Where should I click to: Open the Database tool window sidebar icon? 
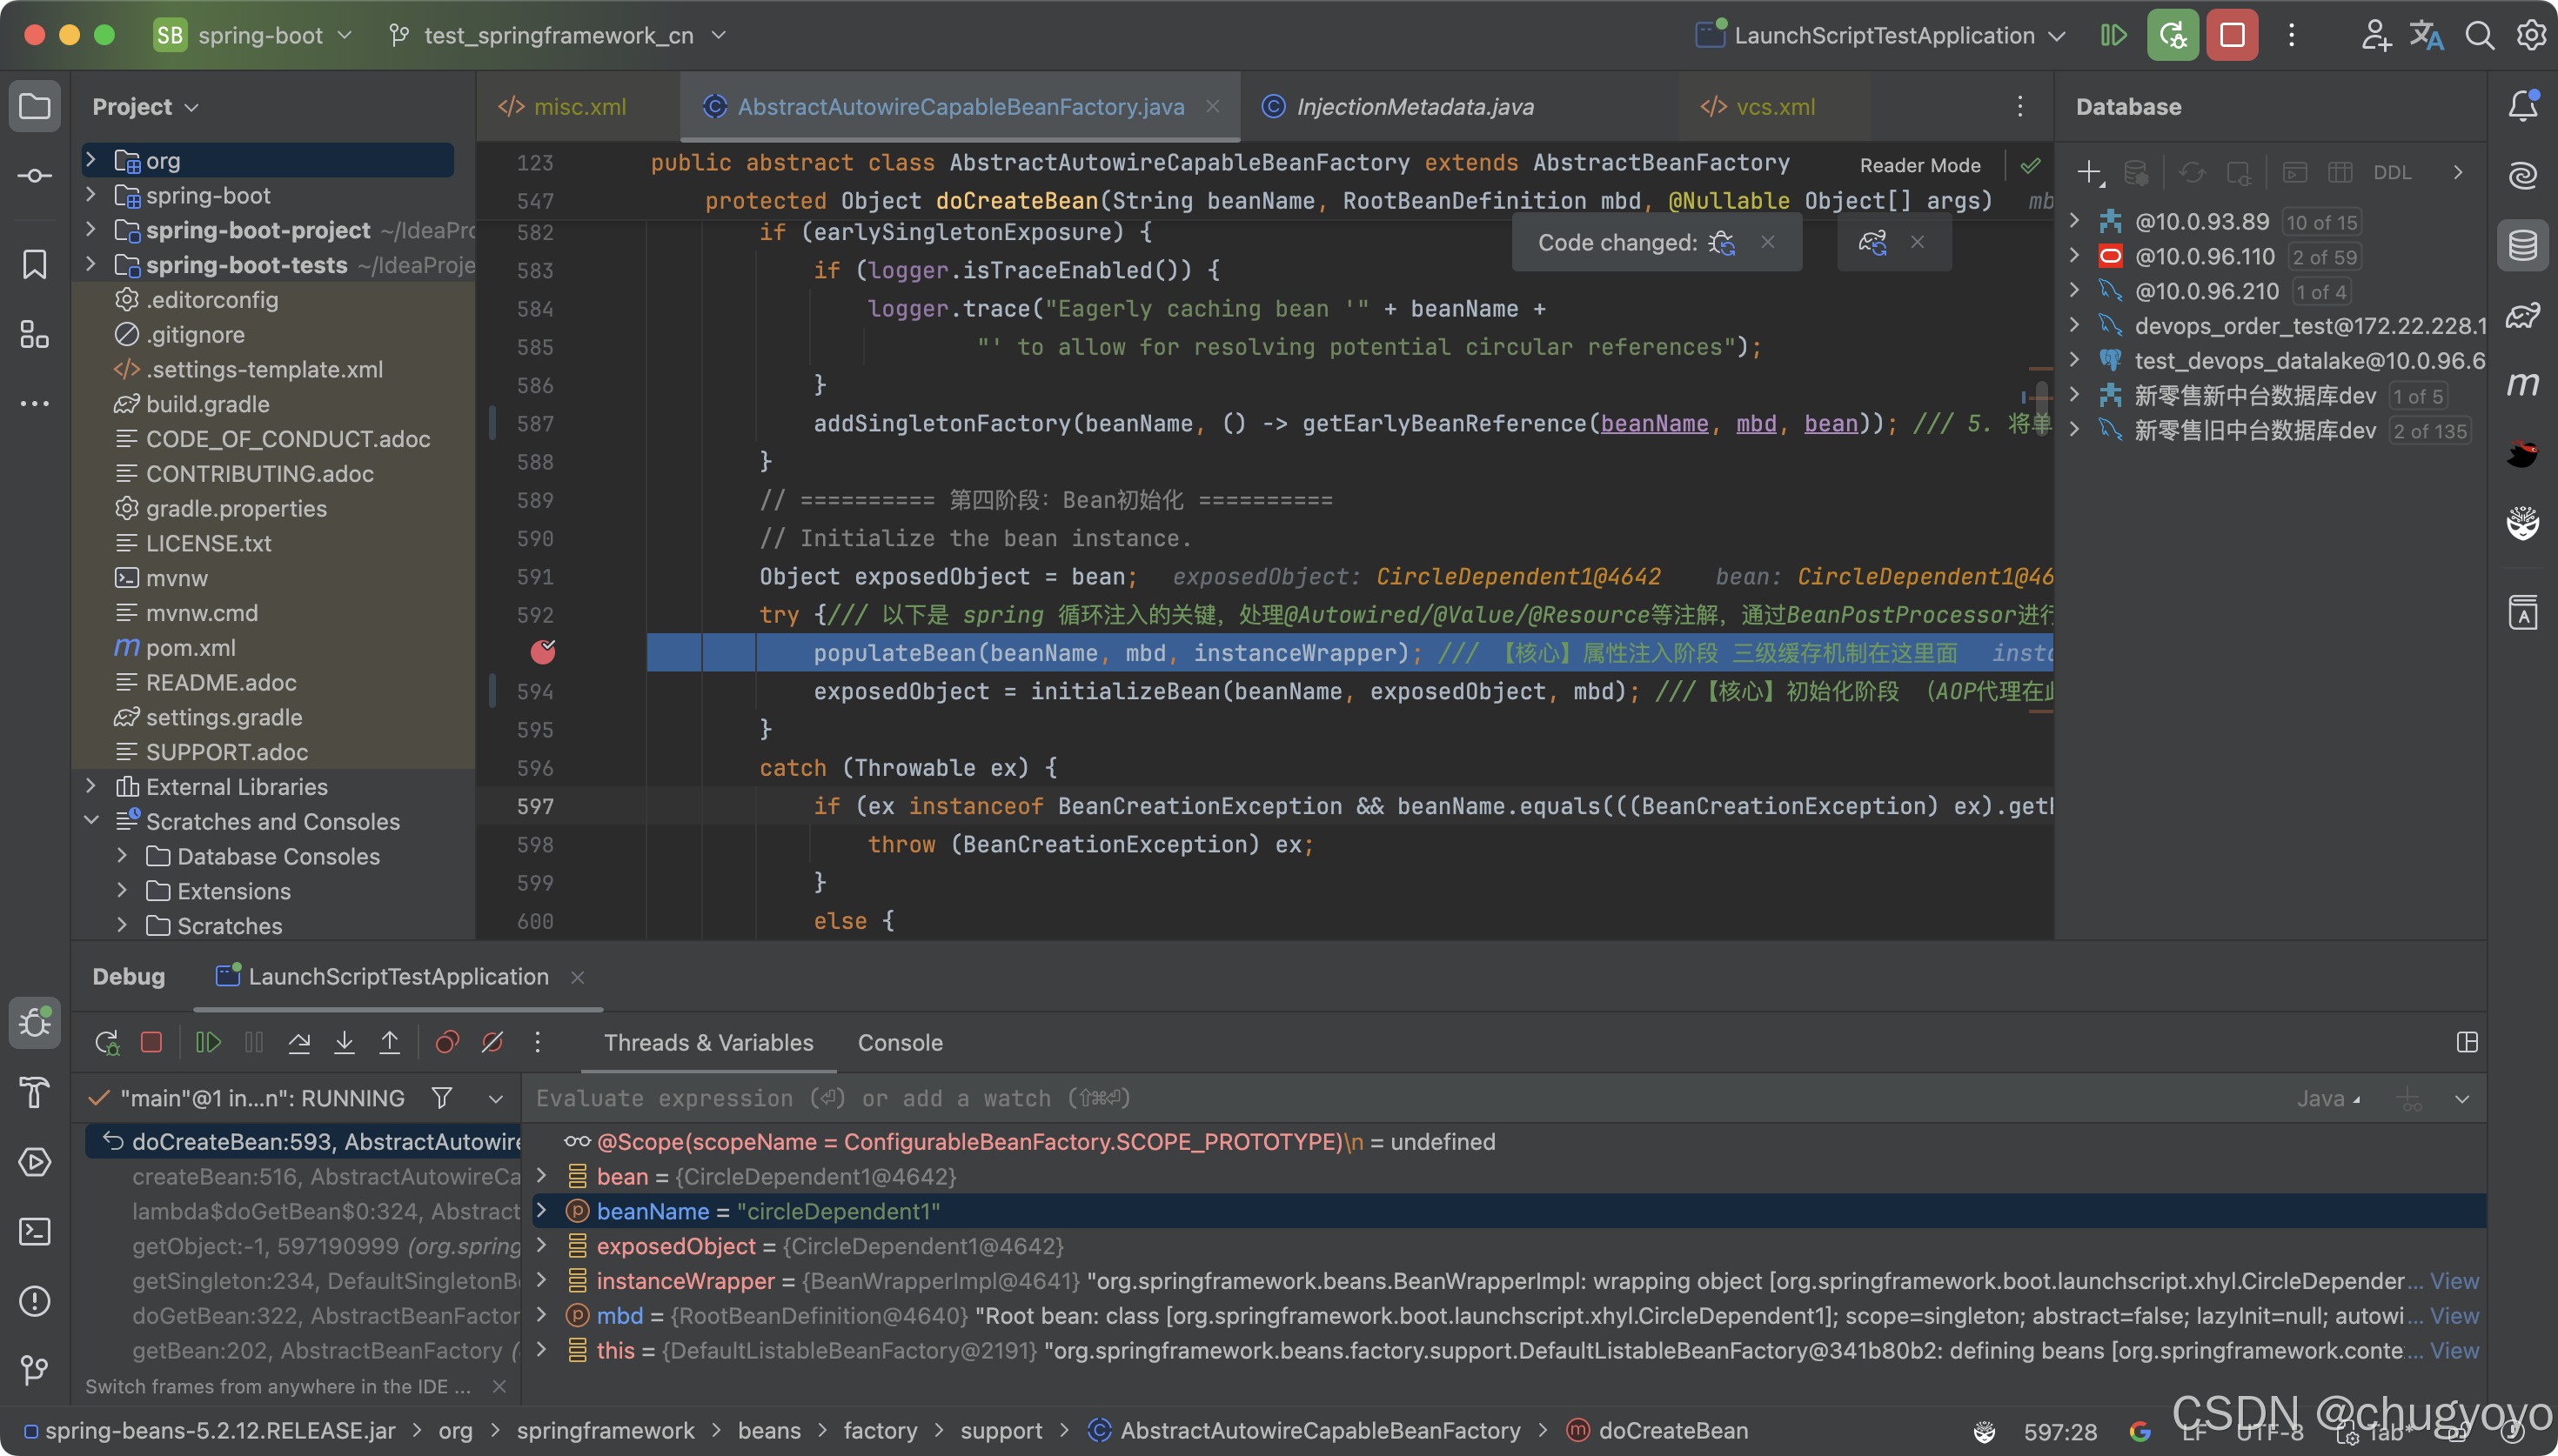(x=2522, y=246)
